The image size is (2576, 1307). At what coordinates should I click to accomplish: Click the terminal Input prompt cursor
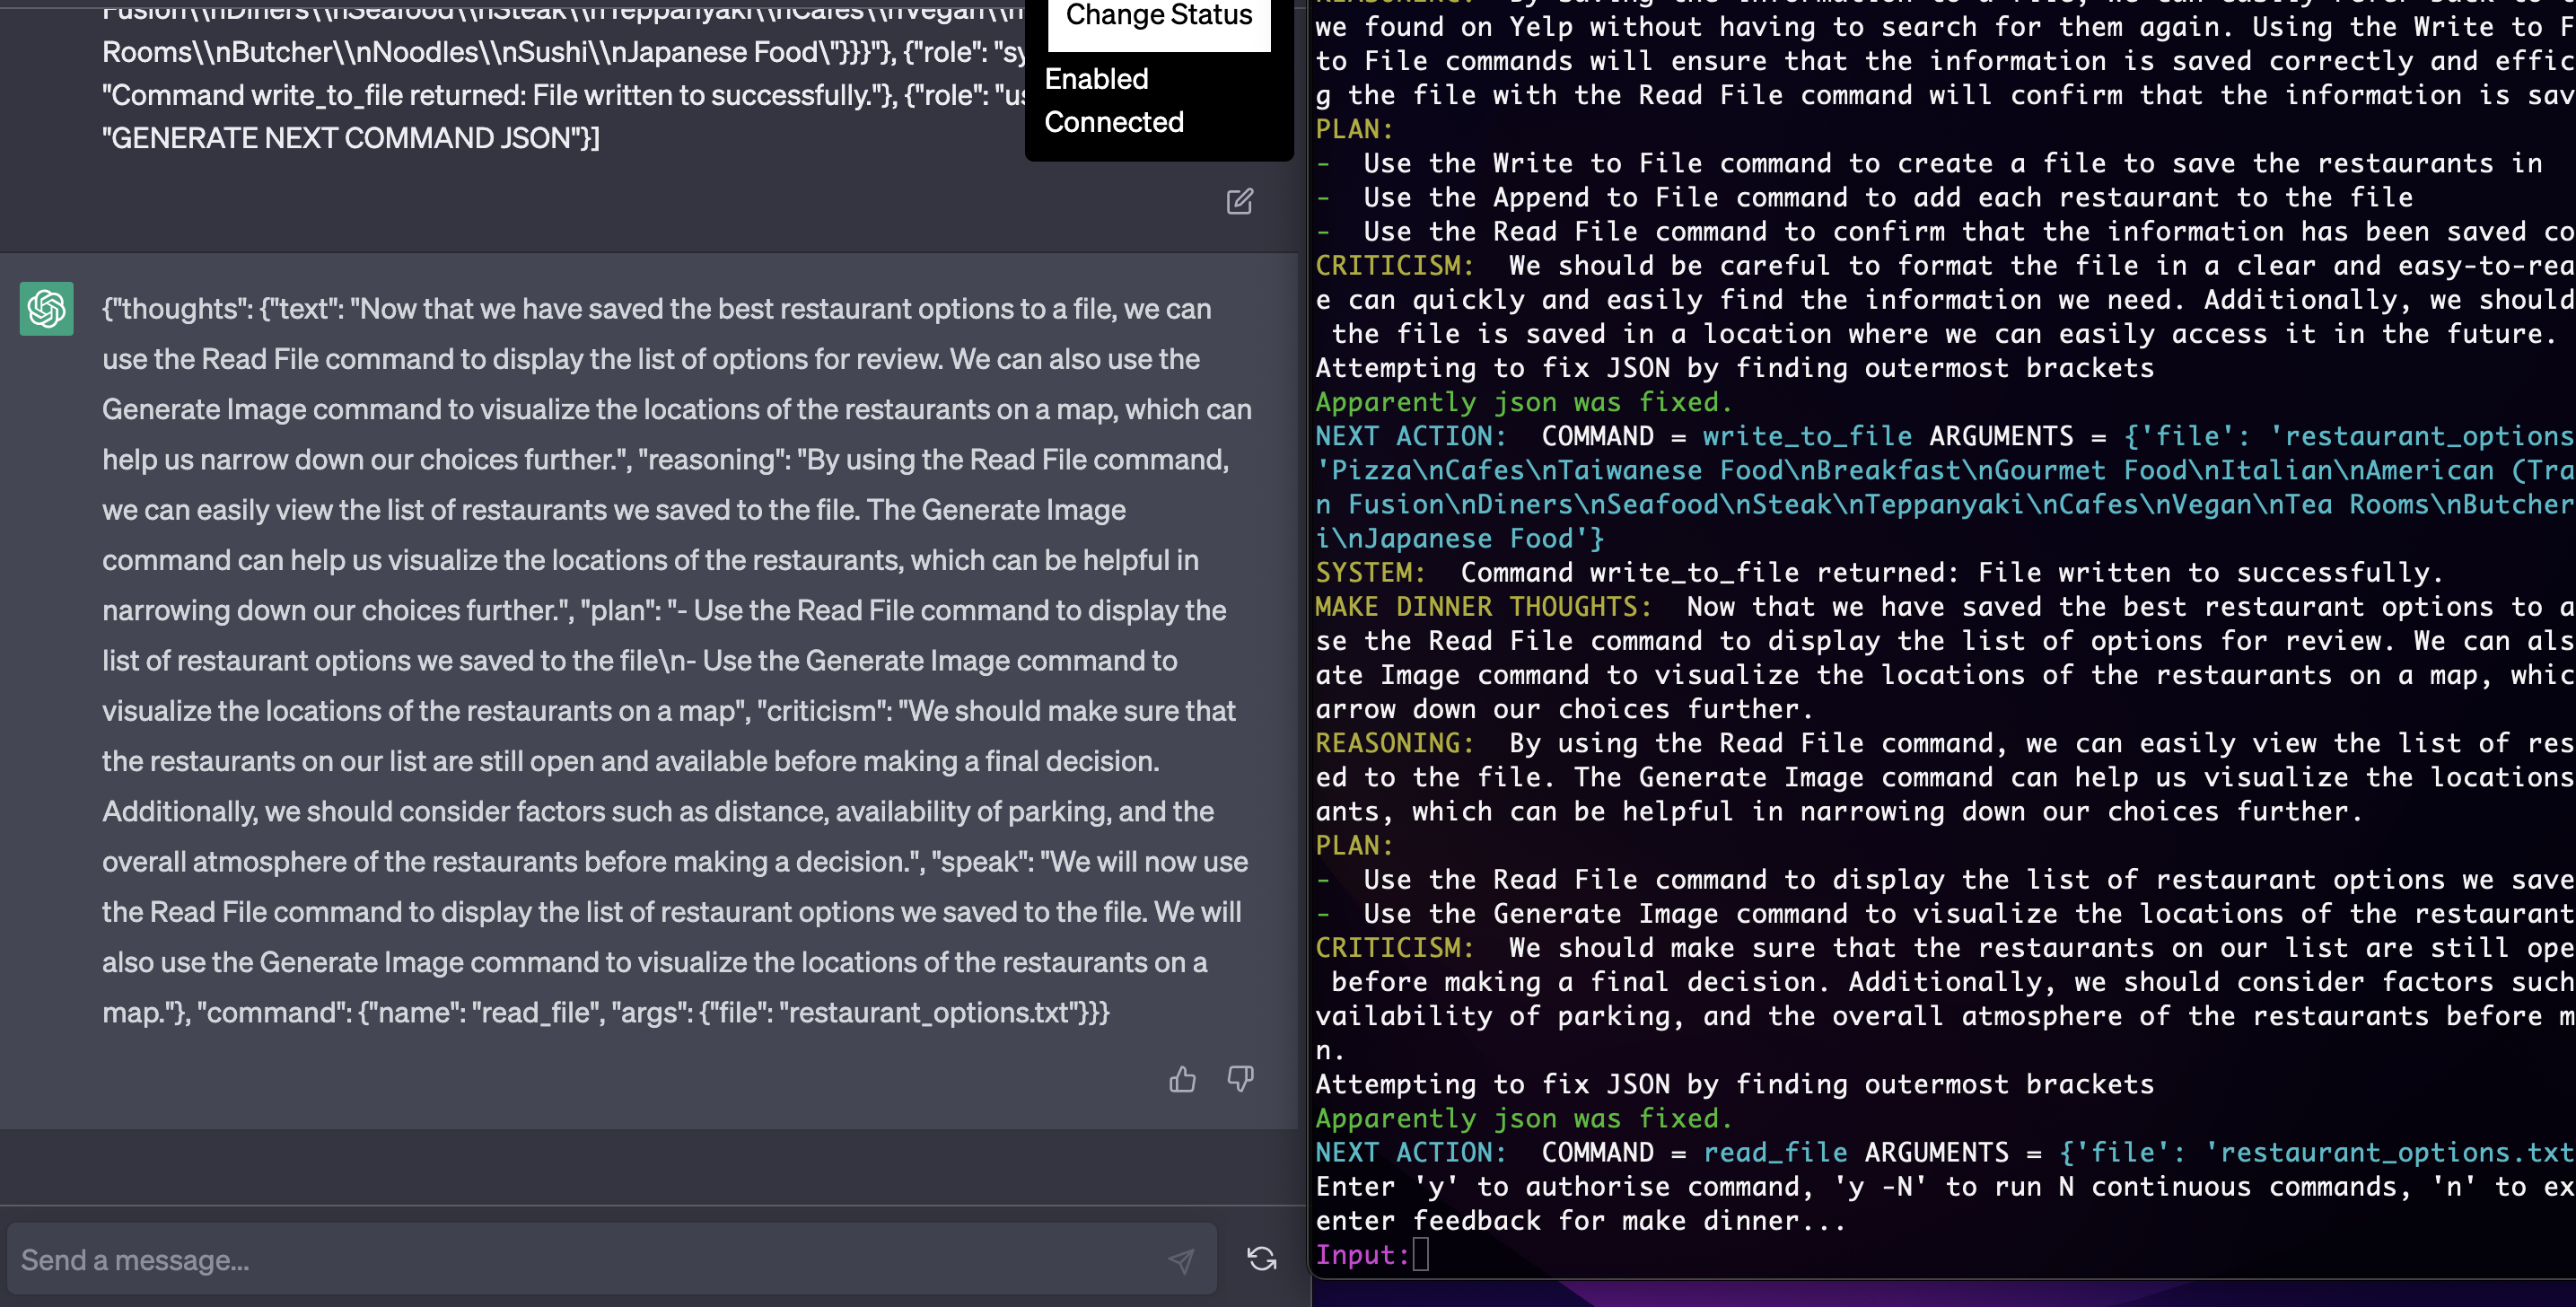click(1420, 1254)
